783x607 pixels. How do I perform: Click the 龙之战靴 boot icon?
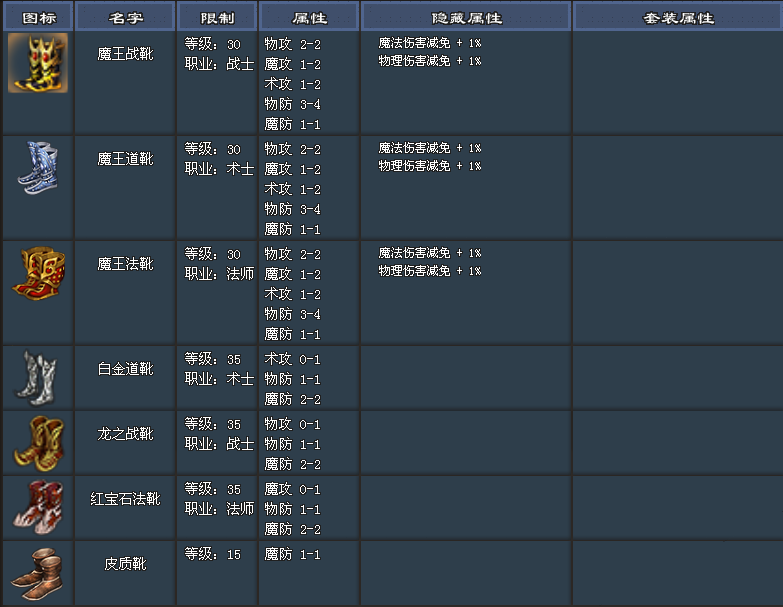click(x=39, y=443)
